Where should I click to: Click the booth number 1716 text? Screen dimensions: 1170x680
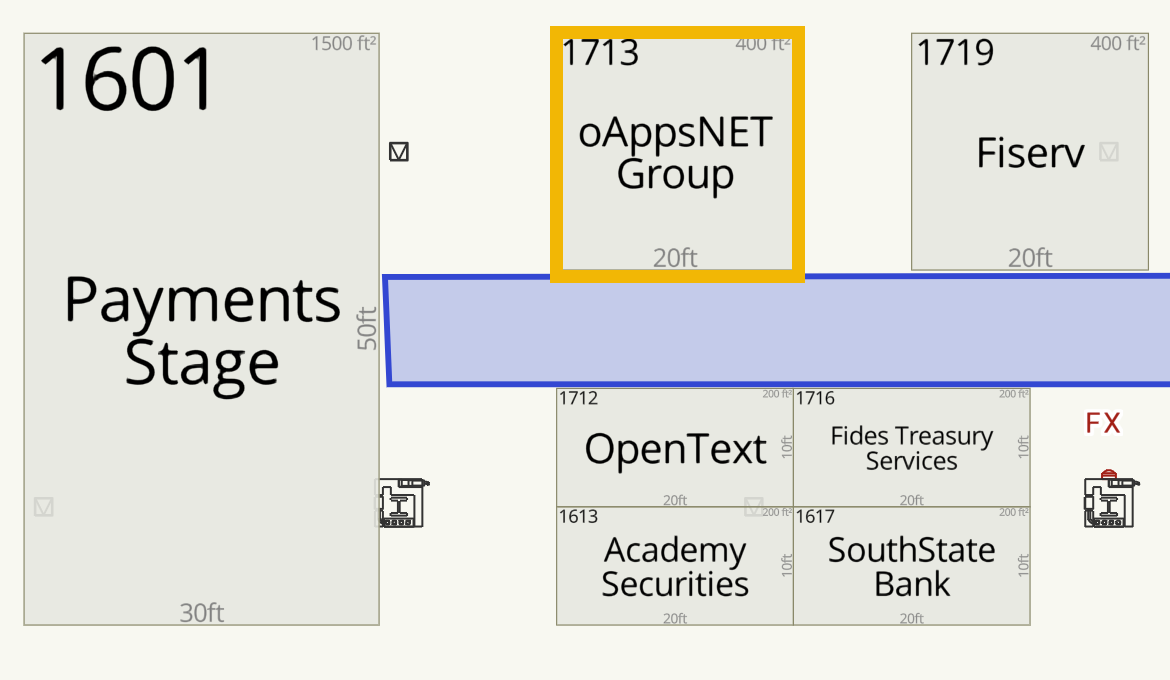(x=815, y=398)
